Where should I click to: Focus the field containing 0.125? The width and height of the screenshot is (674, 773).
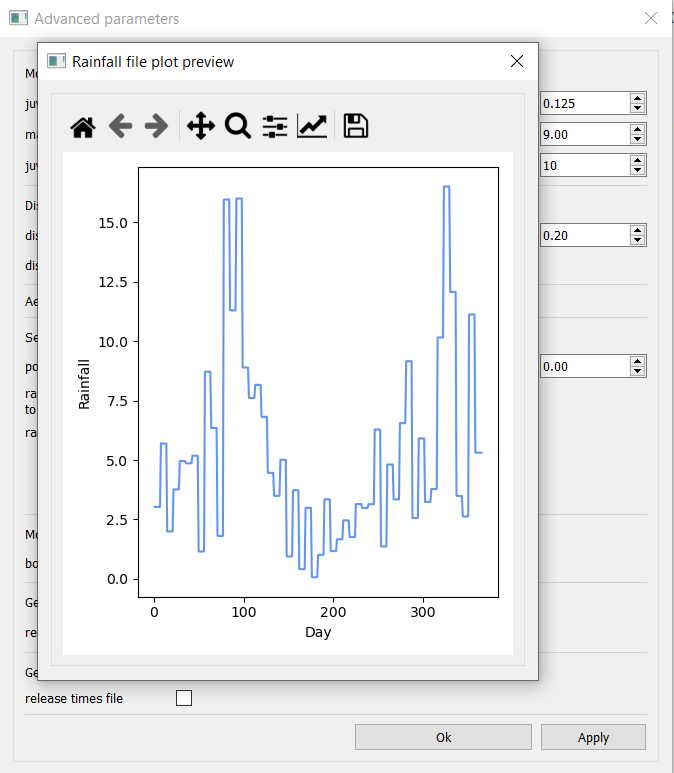click(x=583, y=103)
